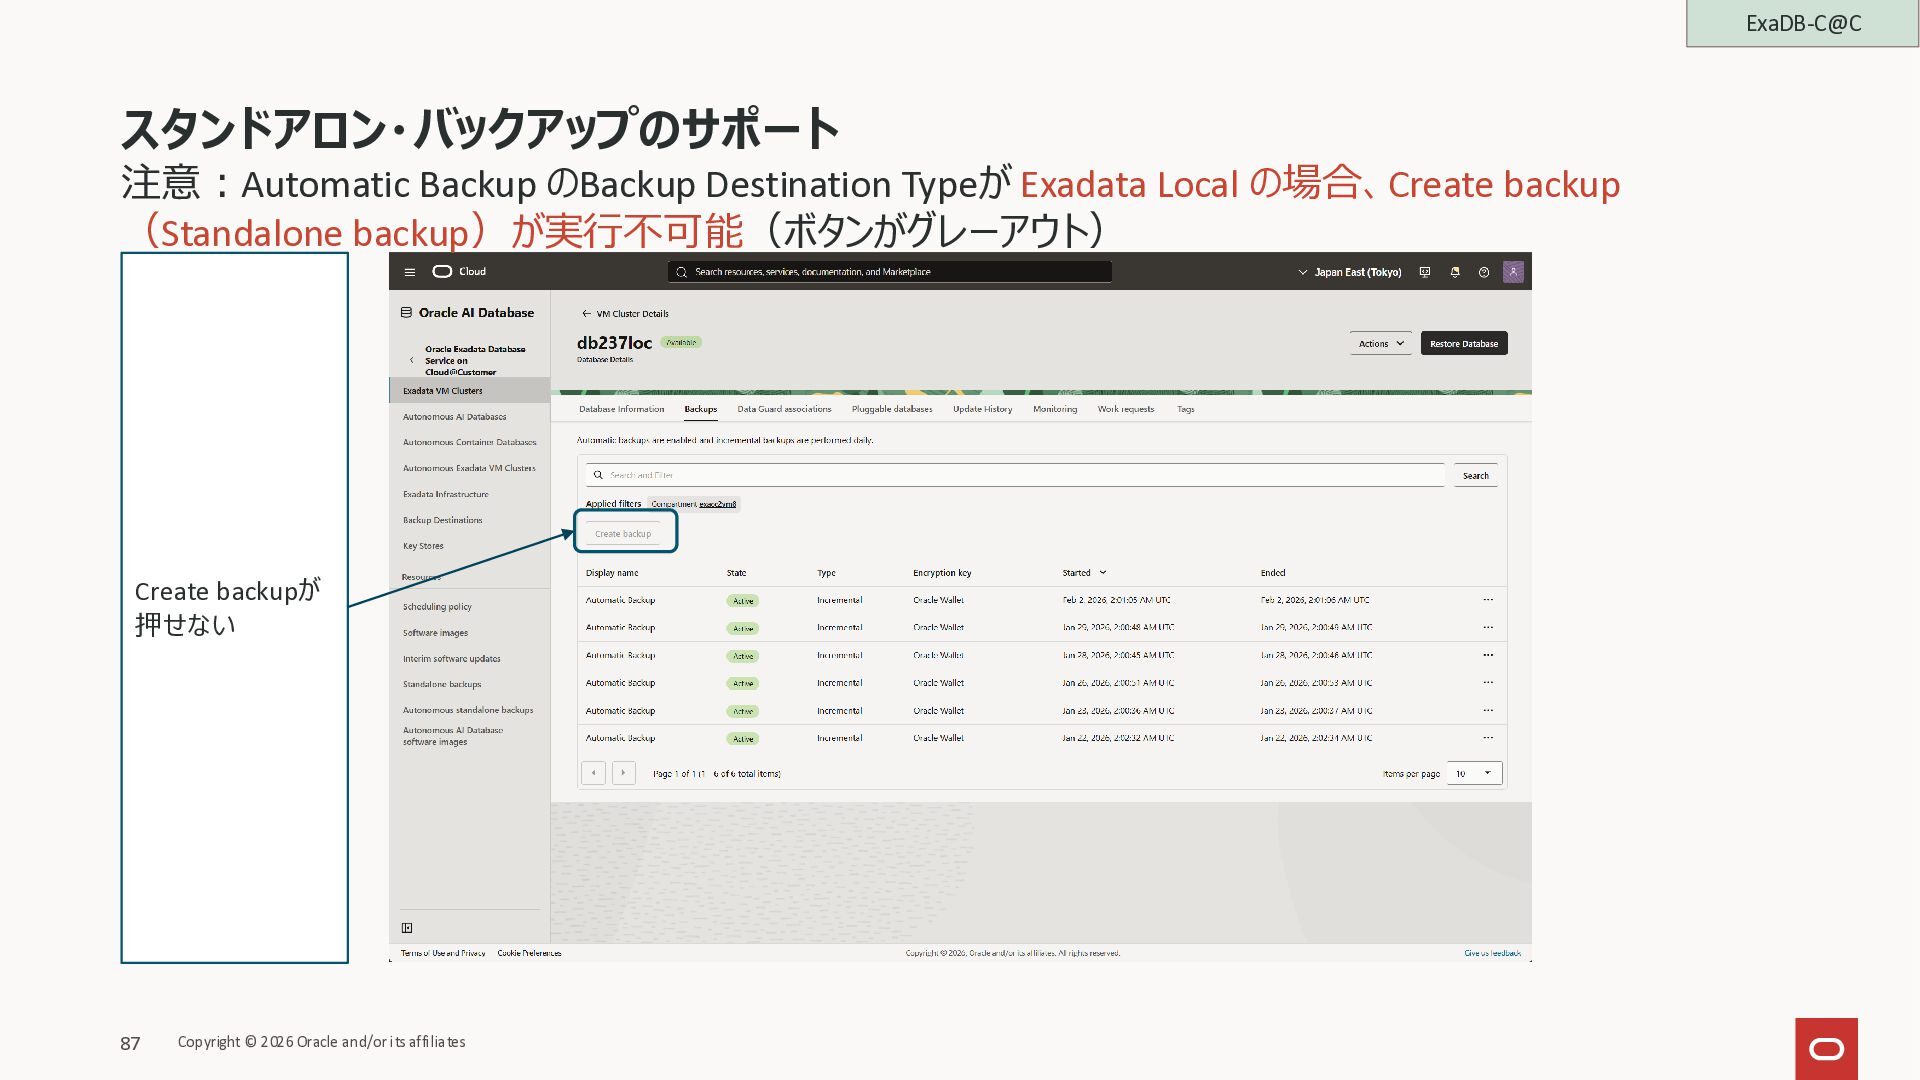Open the row actions menu for the Feb 2 backup
Viewport: 1920px width, 1080px height.
[x=1488, y=600]
